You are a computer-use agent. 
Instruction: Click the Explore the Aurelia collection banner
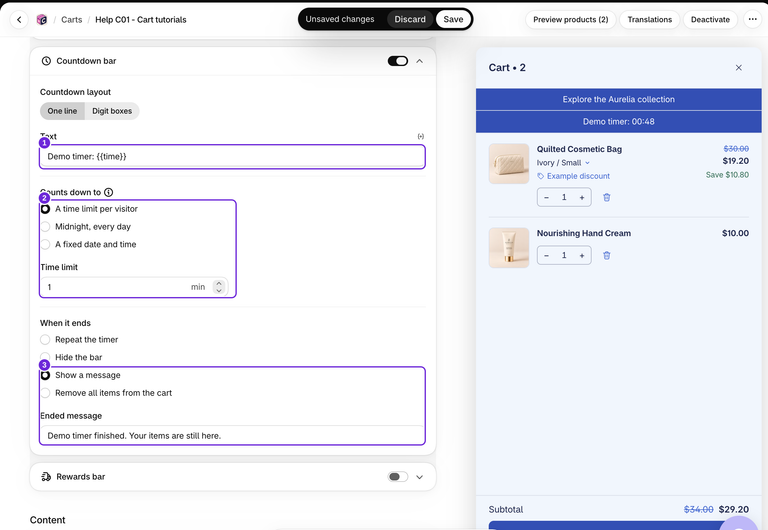coord(619,99)
